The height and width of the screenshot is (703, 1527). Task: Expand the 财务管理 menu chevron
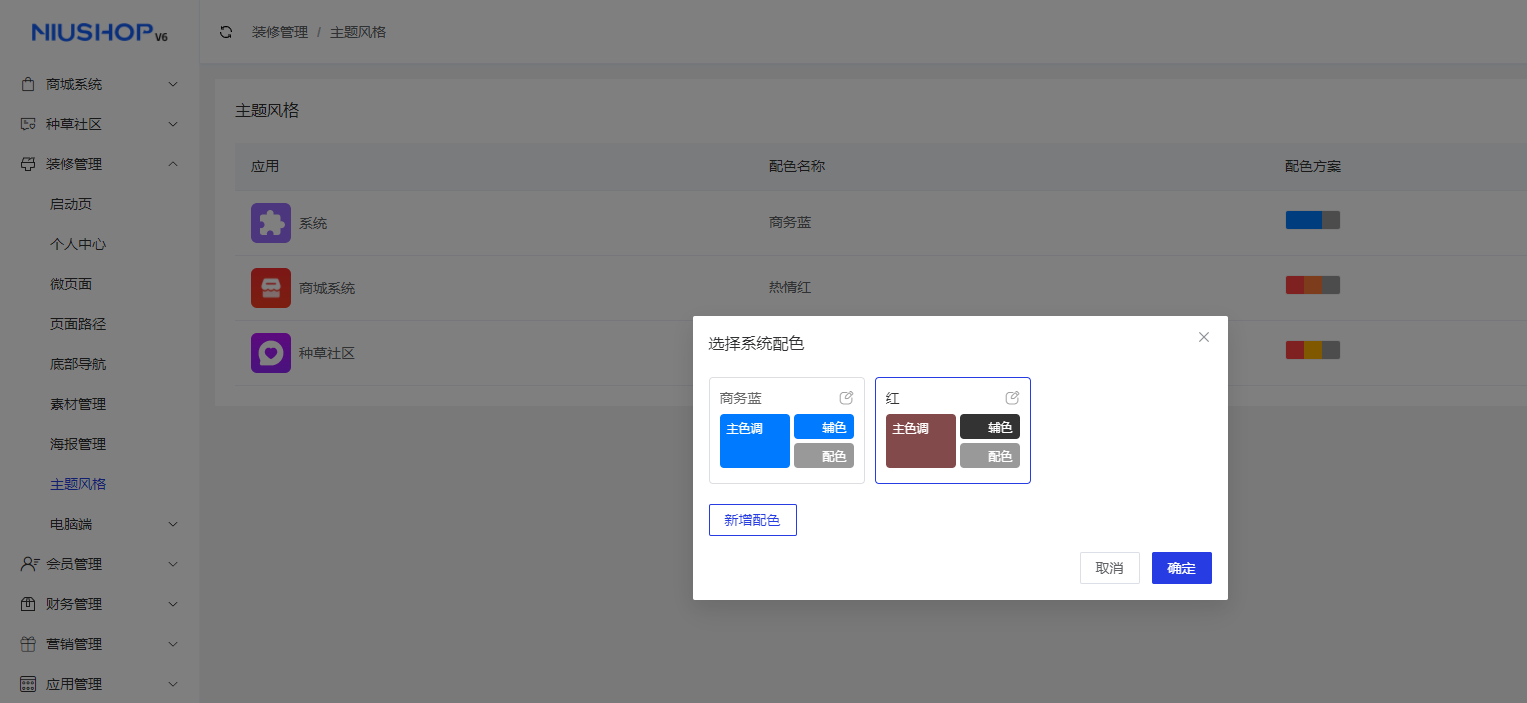click(x=173, y=604)
